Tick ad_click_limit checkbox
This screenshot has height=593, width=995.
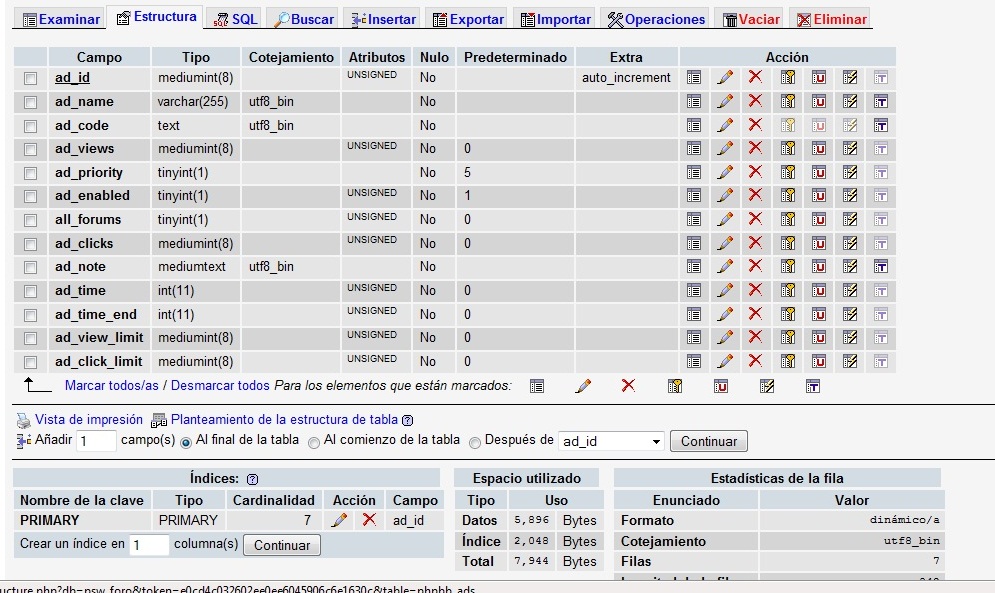tap(30, 363)
